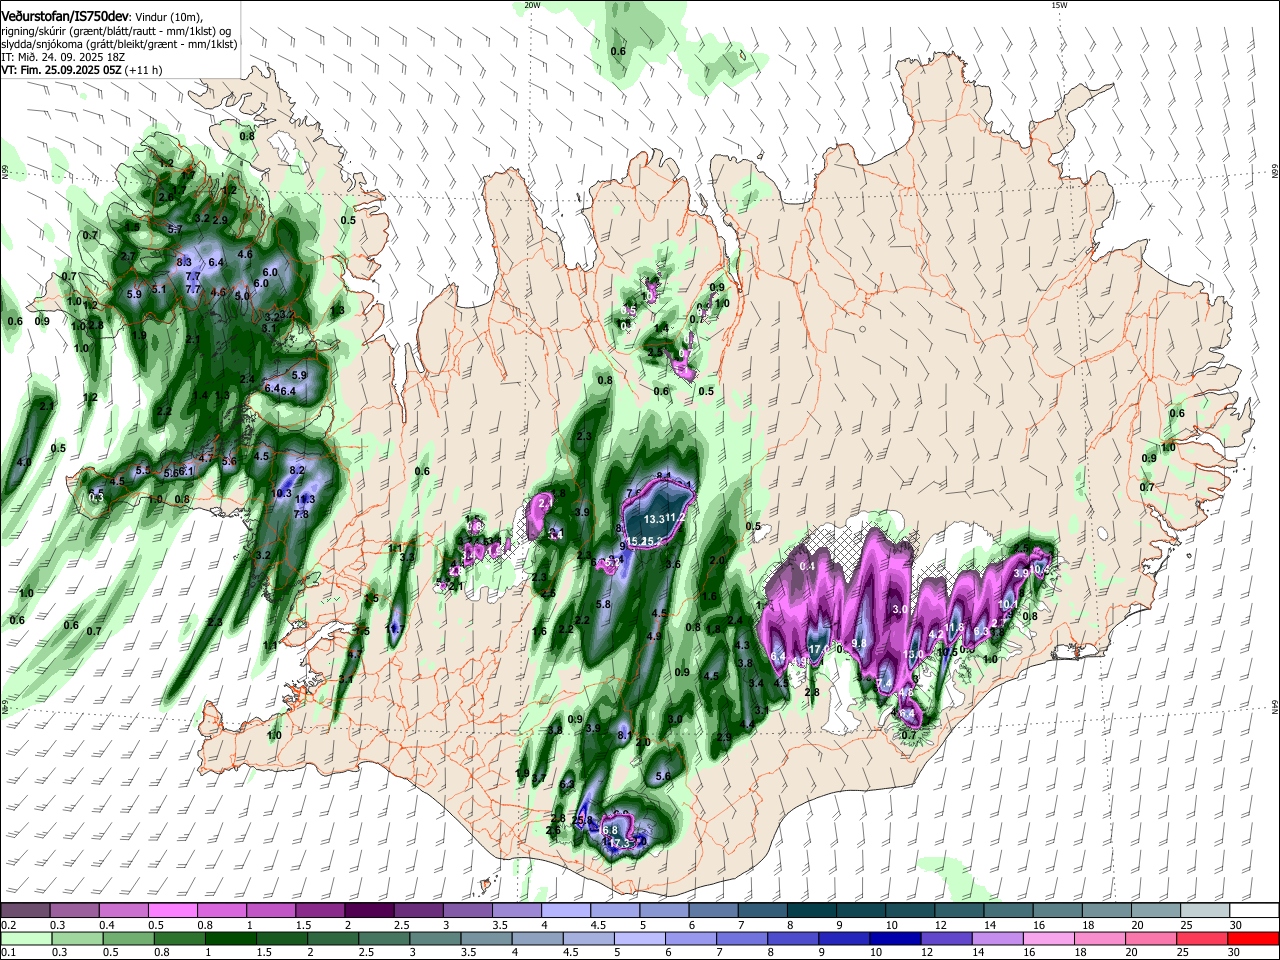
Task: Pick the lower legend swatch for 4.5–5
Action: tap(589, 938)
